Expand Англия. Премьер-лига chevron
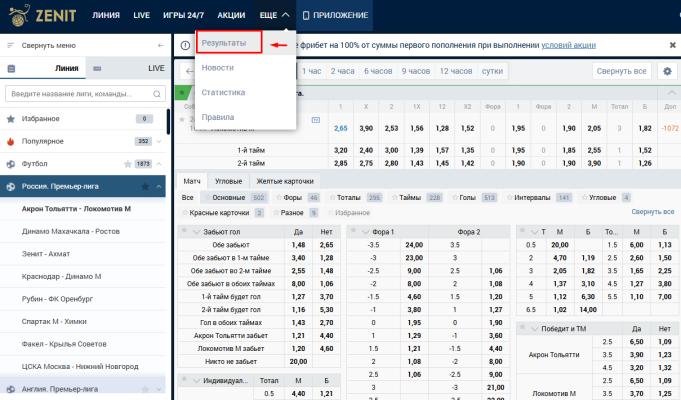Screen dimensions: 681x400 (159, 390)
